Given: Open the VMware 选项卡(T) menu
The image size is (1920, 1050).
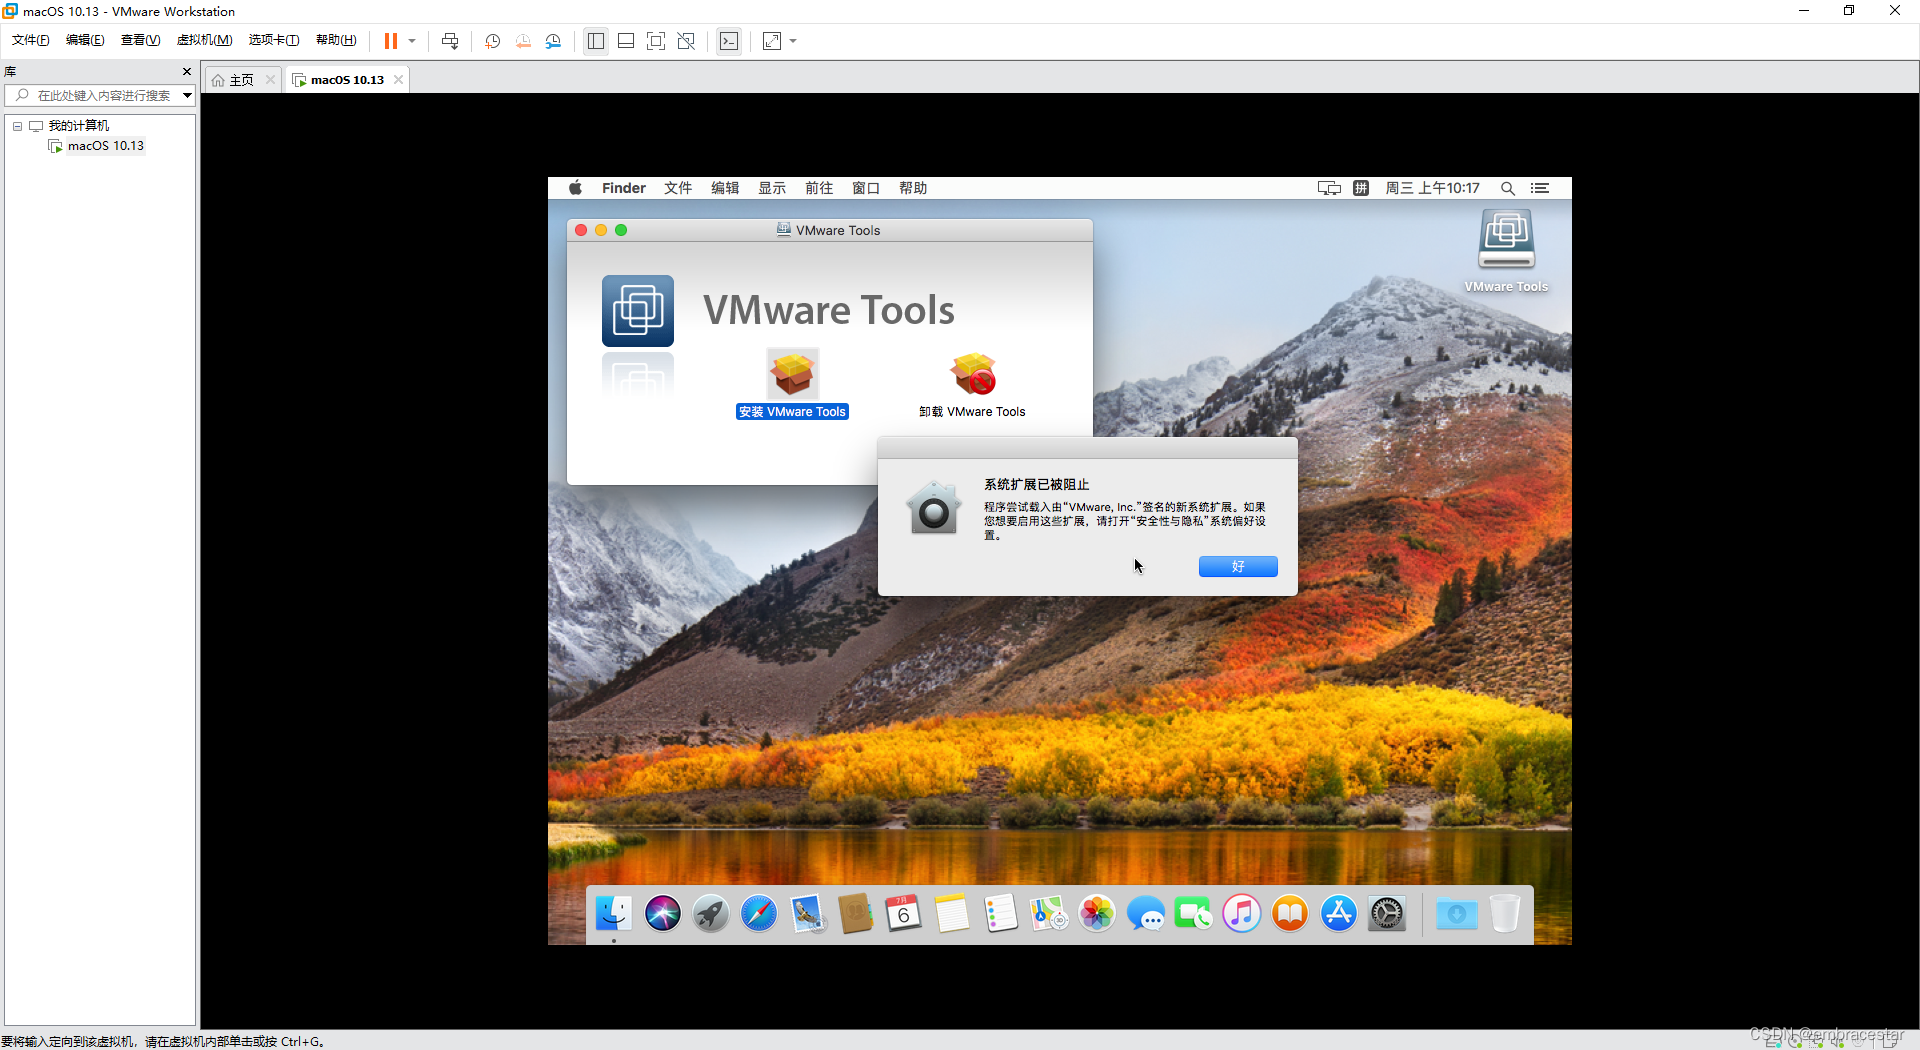Looking at the screenshot, I should (273, 40).
